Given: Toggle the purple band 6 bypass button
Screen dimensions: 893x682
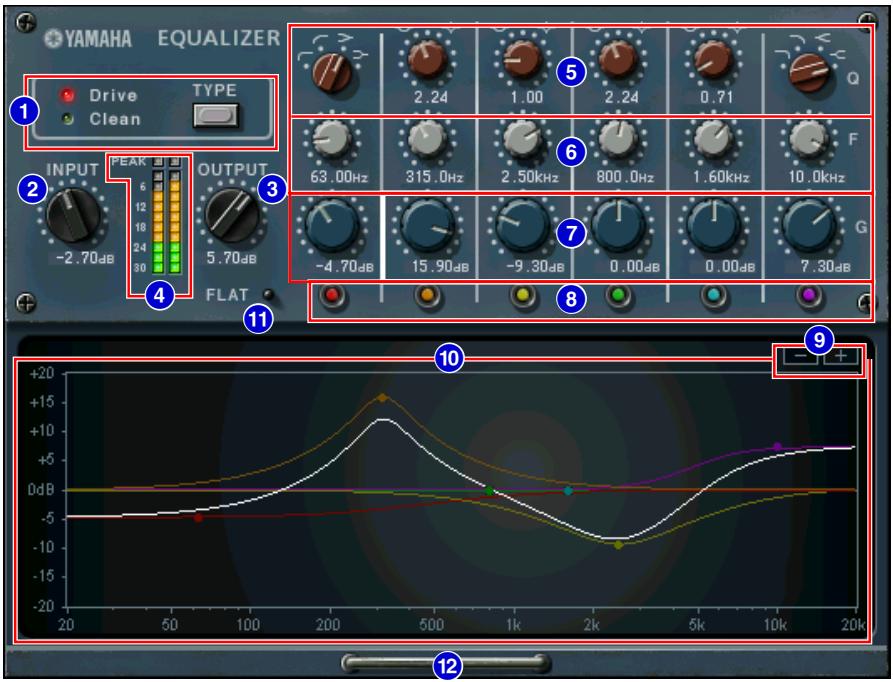Looking at the screenshot, I should [810, 296].
